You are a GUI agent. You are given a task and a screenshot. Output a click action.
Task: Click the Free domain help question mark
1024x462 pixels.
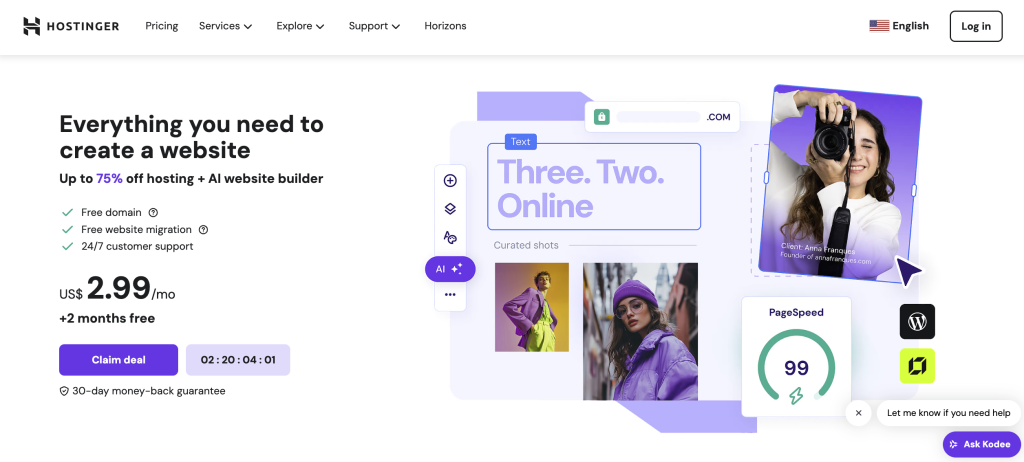tap(153, 212)
